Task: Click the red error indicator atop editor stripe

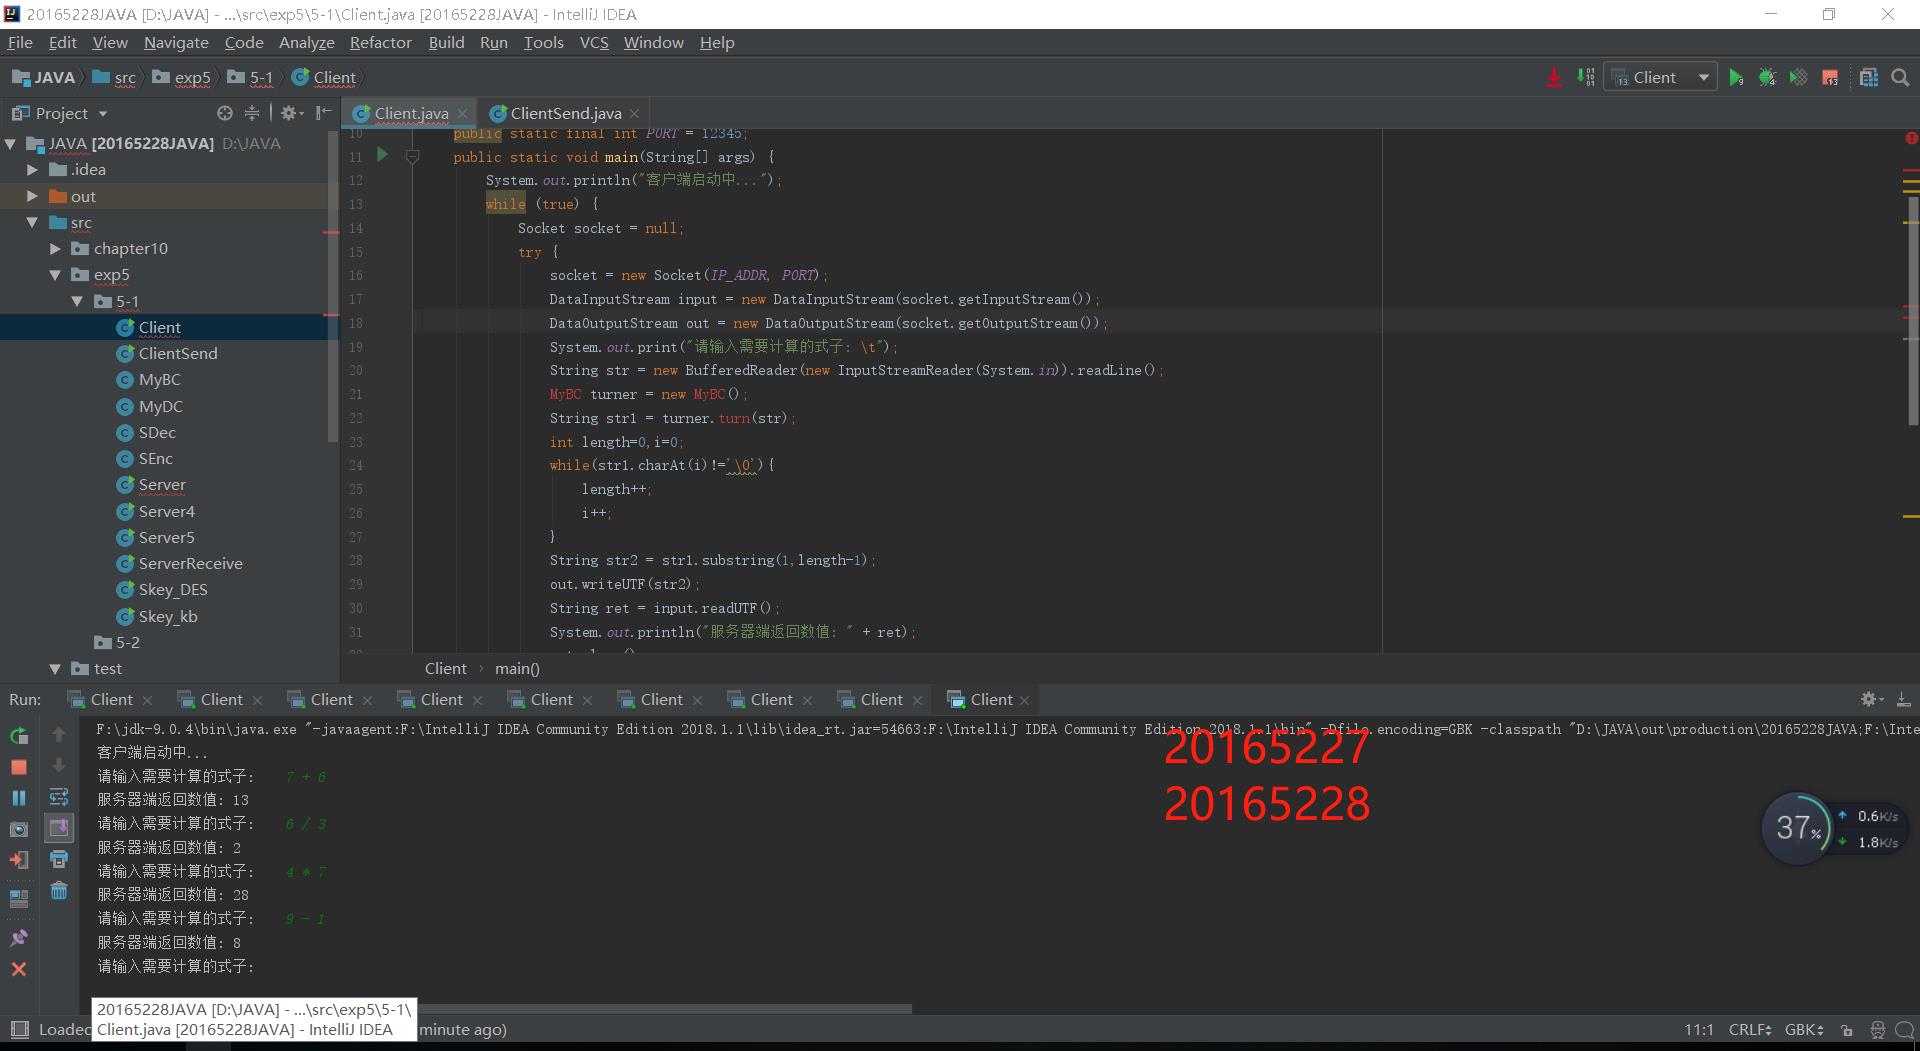Action: tap(1911, 138)
